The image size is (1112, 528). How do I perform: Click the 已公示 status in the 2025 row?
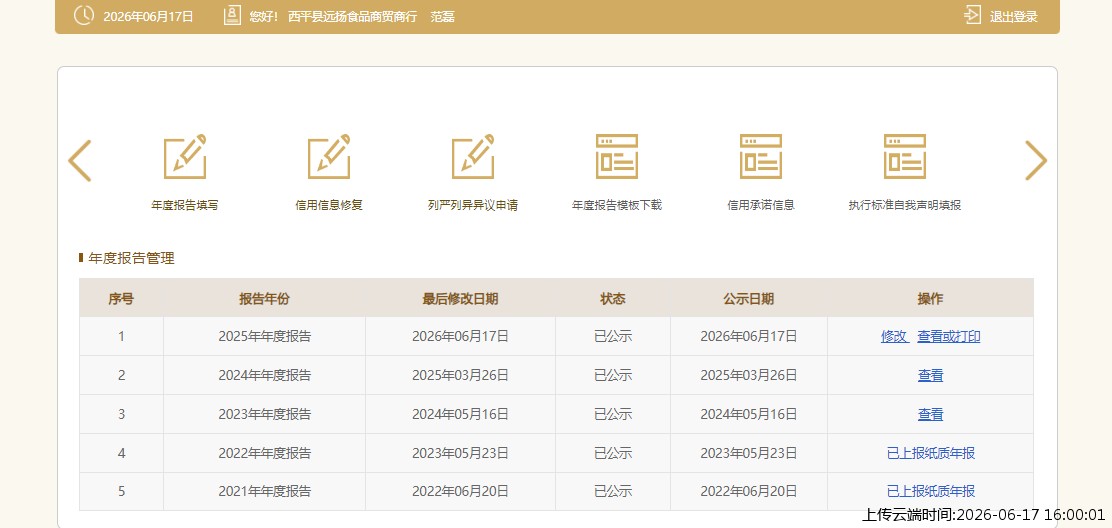[x=613, y=337]
